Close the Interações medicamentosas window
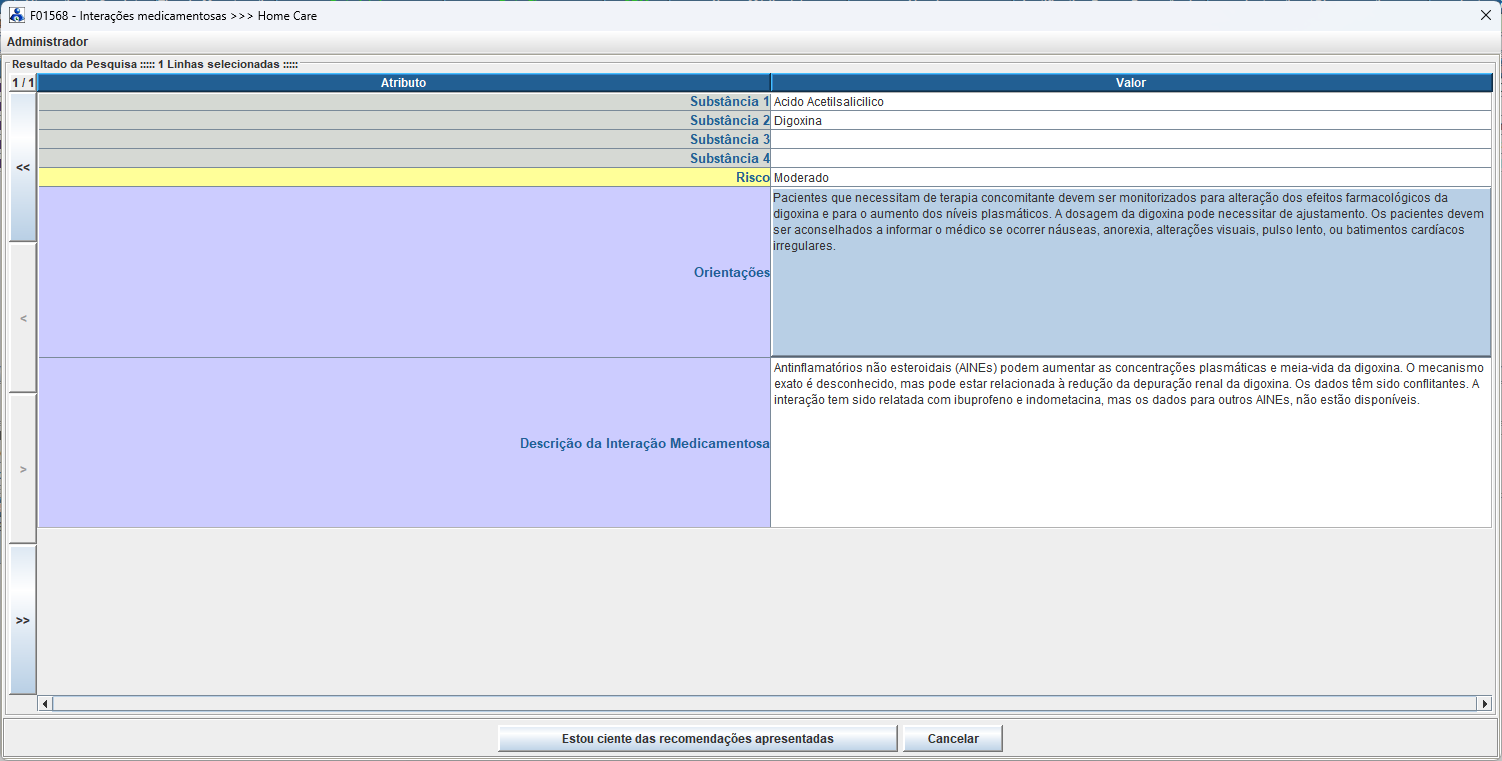This screenshot has height=761, width=1502. point(1485,16)
